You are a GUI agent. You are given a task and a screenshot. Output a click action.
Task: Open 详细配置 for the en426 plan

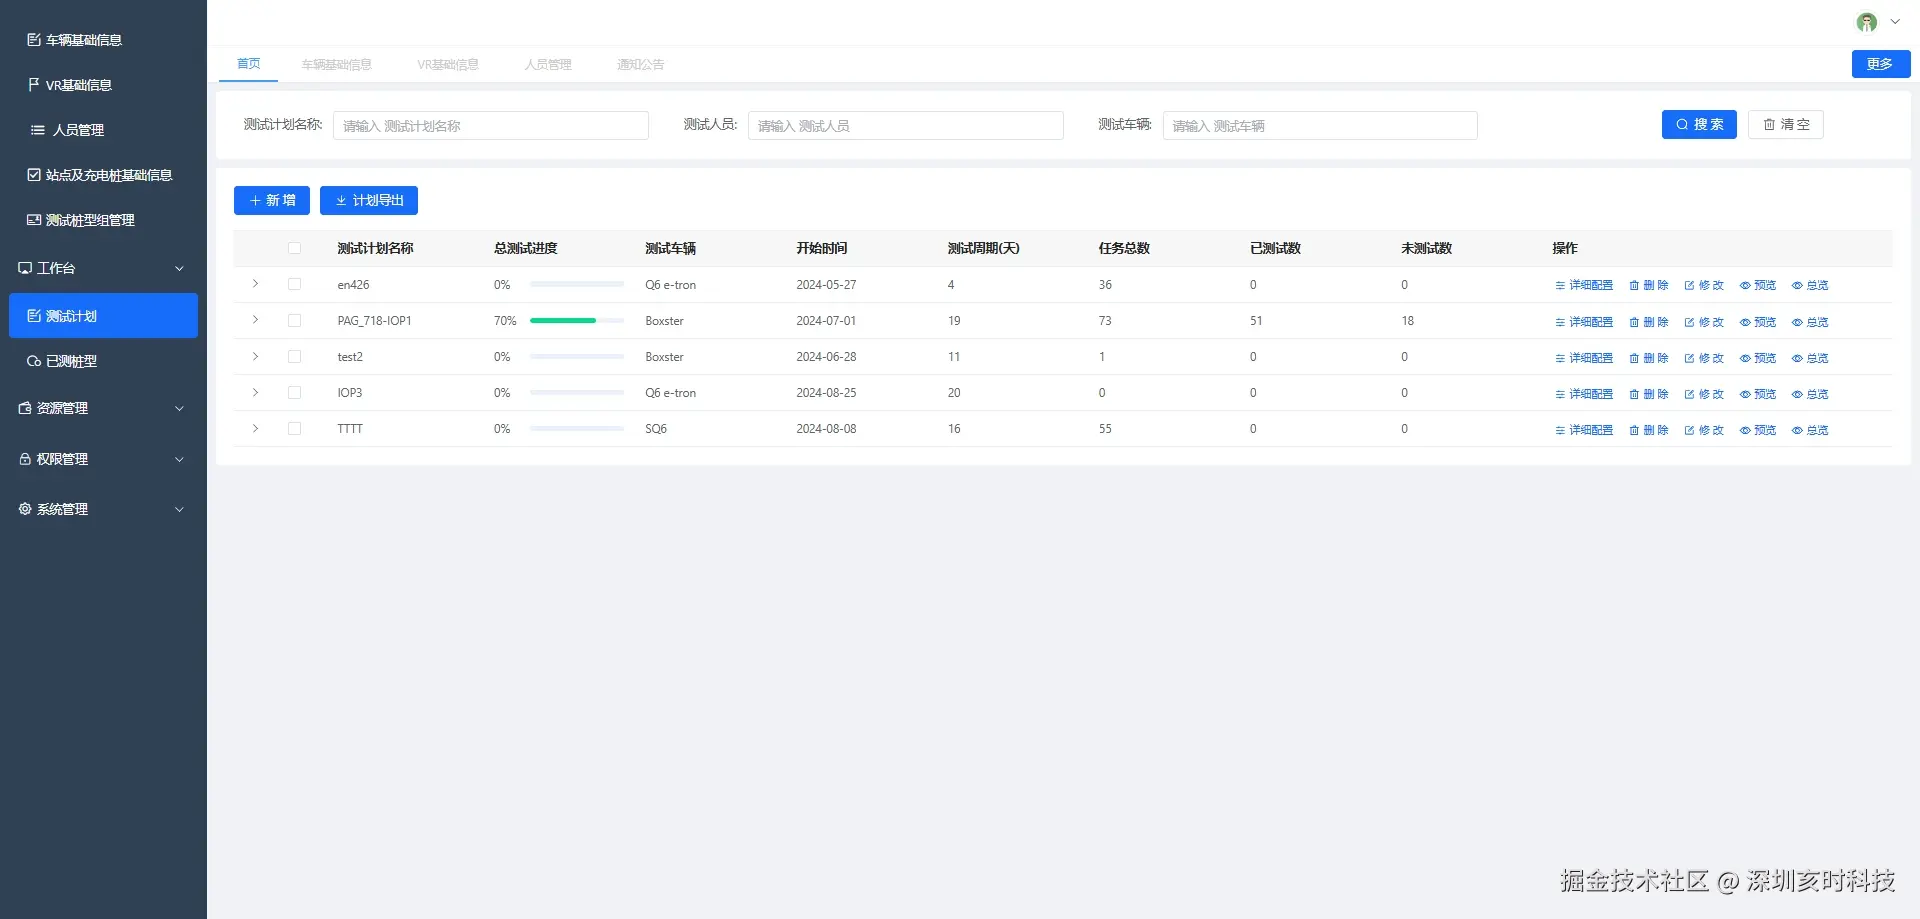[1584, 285]
